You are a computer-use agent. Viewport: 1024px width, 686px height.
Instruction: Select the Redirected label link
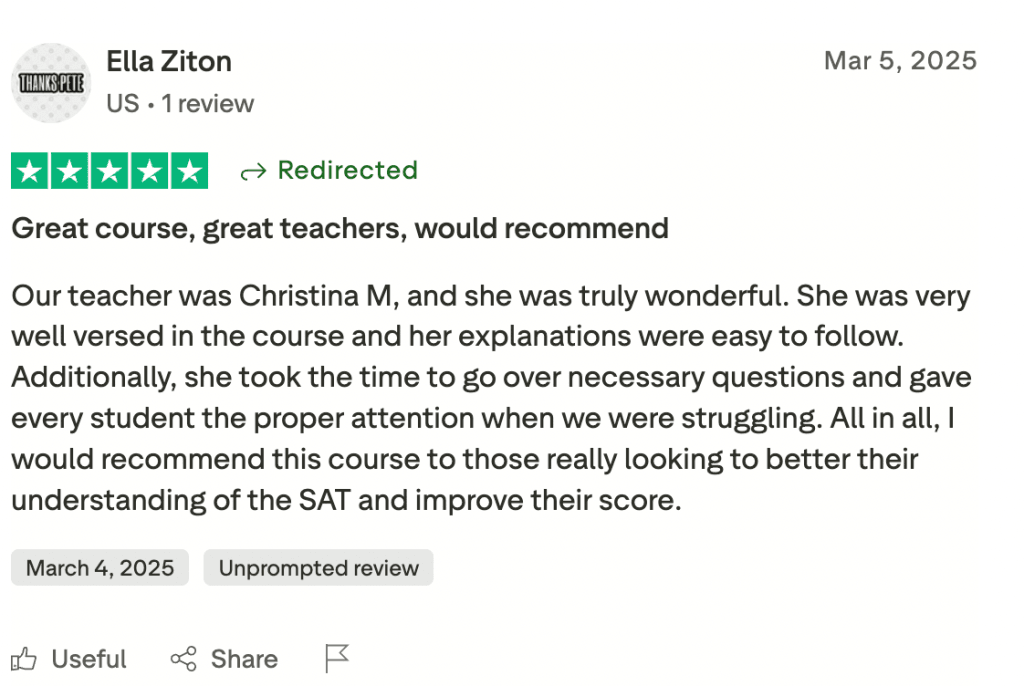[347, 170]
